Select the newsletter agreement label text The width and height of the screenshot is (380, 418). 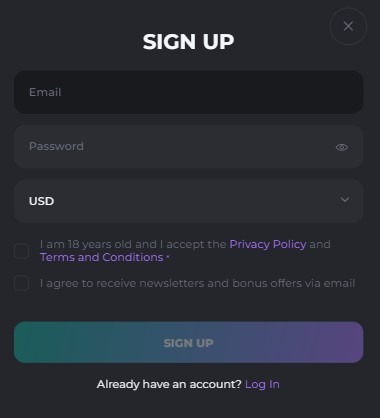tap(198, 283)
